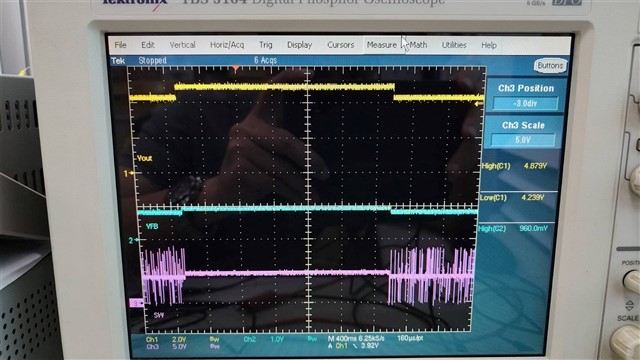Select the High(C2) measurement readout
This screenshot has height=360, width=640.
click(x=513, y=229)
